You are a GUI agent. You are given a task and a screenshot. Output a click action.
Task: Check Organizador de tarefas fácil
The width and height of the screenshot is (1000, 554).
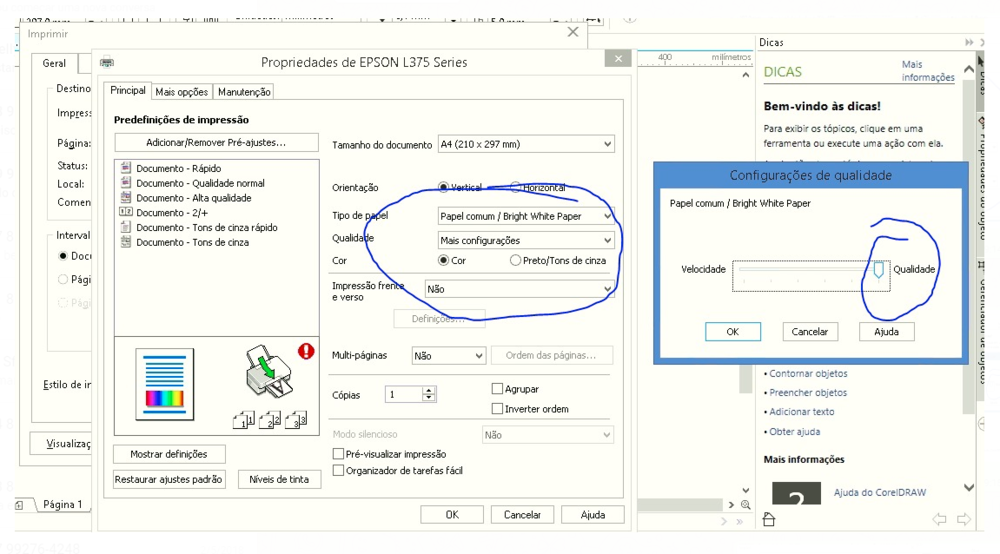click(x=339, y=470)
